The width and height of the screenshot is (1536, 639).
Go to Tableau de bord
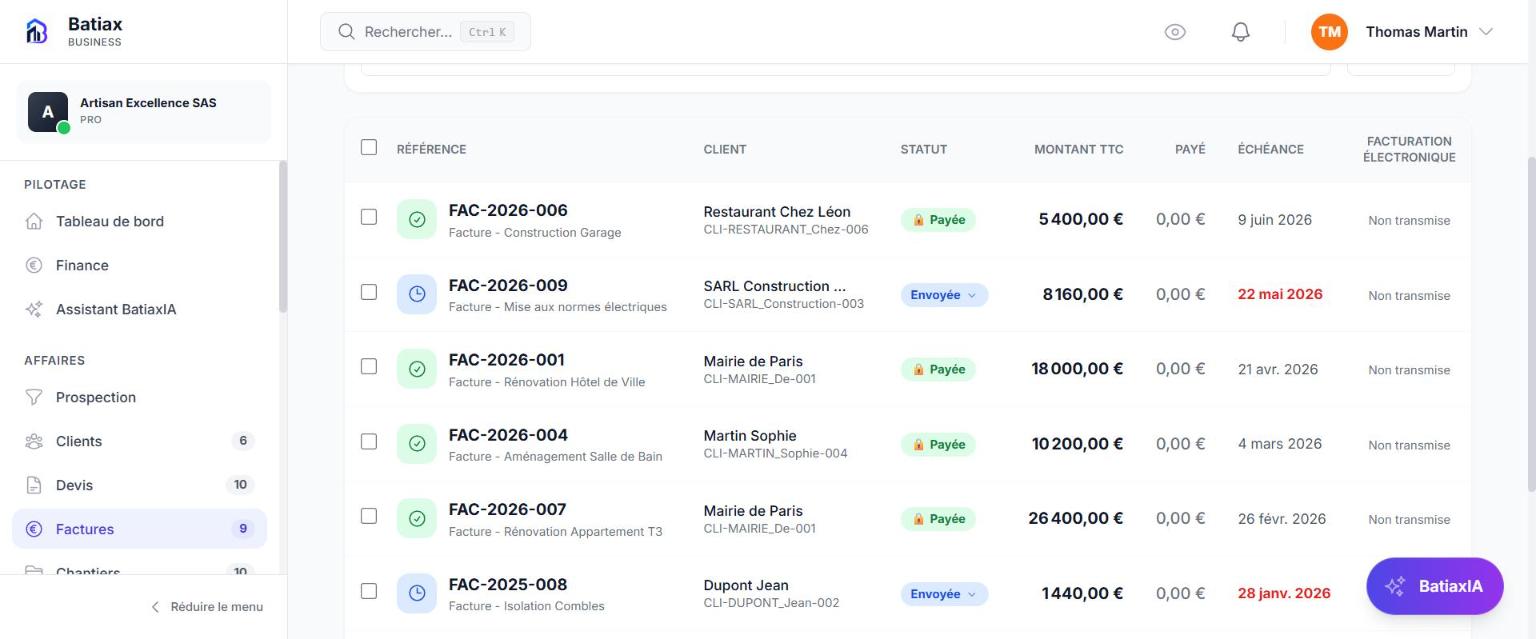coord(140,221)
